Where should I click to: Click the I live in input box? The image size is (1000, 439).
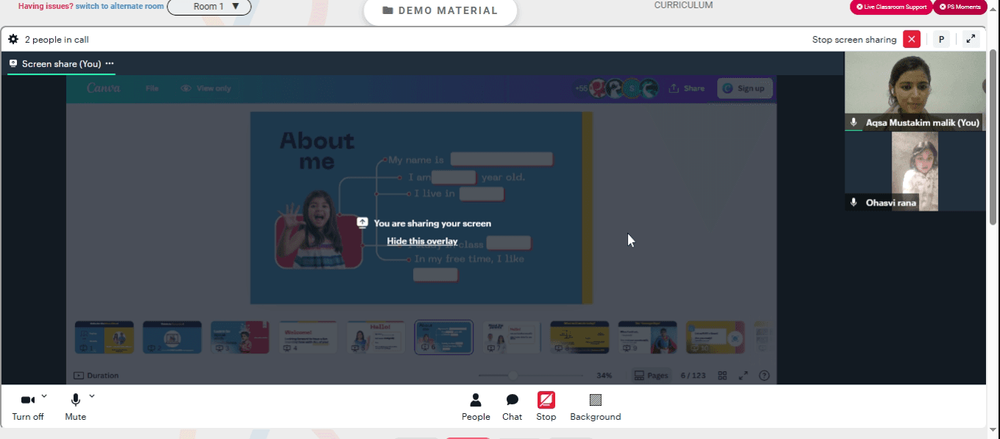[482, 194]
